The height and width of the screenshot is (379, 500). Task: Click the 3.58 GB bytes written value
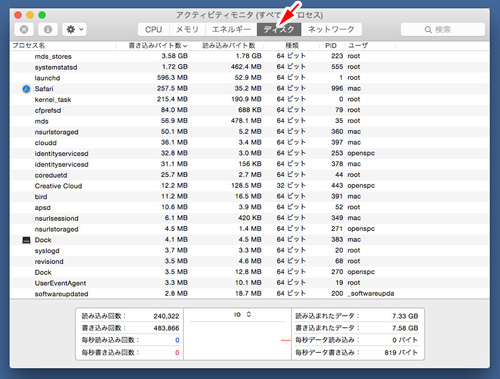click(x=175, y=56)
